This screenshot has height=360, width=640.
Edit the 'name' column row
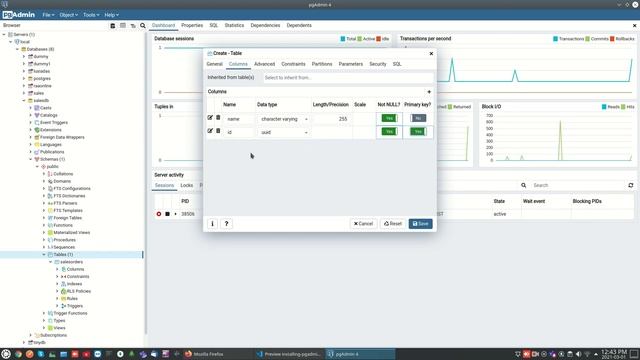click(210, 118)
